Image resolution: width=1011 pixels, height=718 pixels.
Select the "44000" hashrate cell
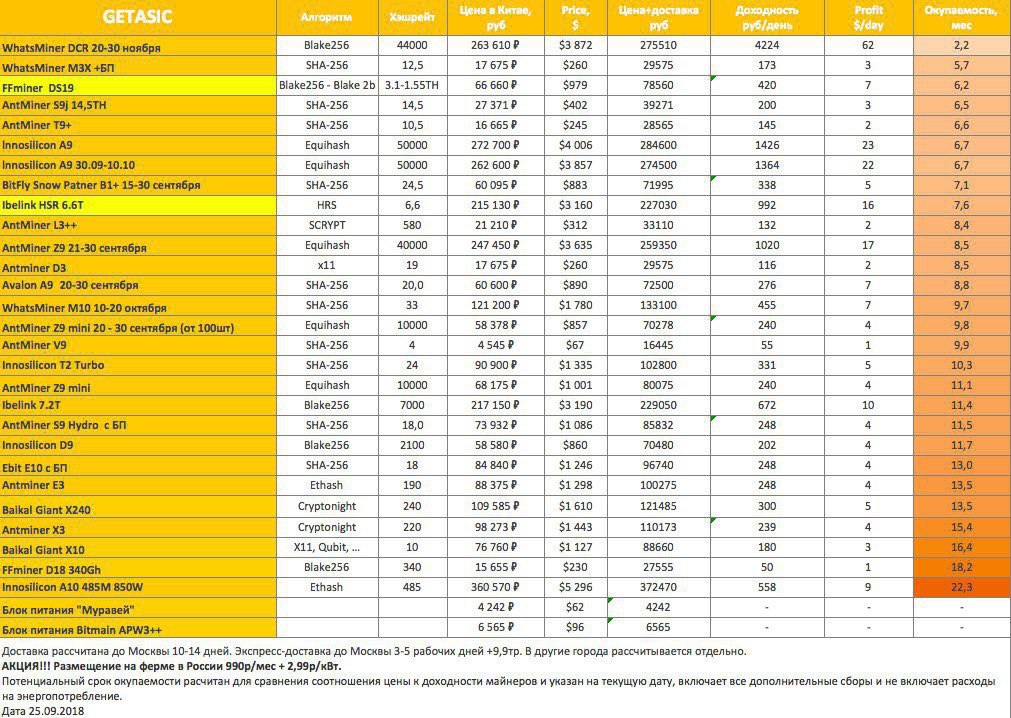tap(412, 45)
